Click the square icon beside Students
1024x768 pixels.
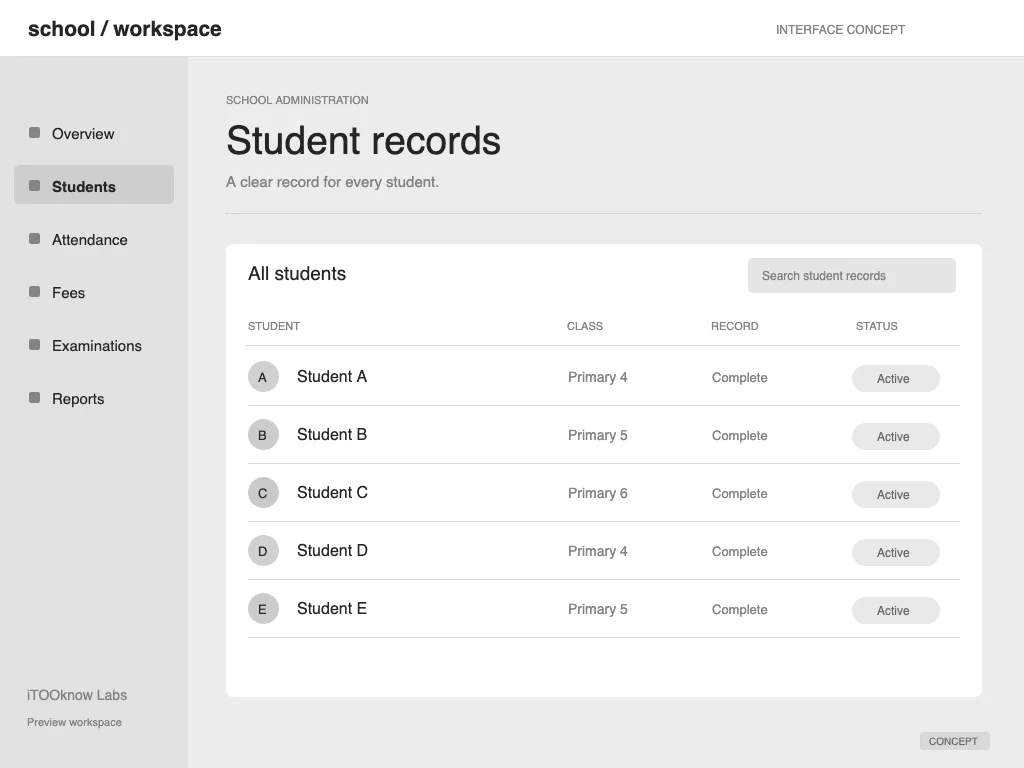(x=35, y=185)
